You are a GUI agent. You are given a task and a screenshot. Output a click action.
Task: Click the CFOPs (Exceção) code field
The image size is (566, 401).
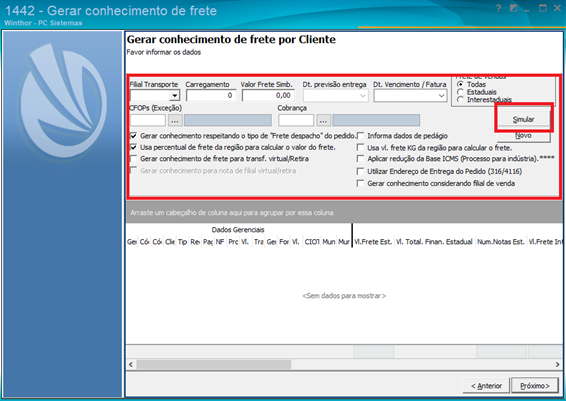148,121
